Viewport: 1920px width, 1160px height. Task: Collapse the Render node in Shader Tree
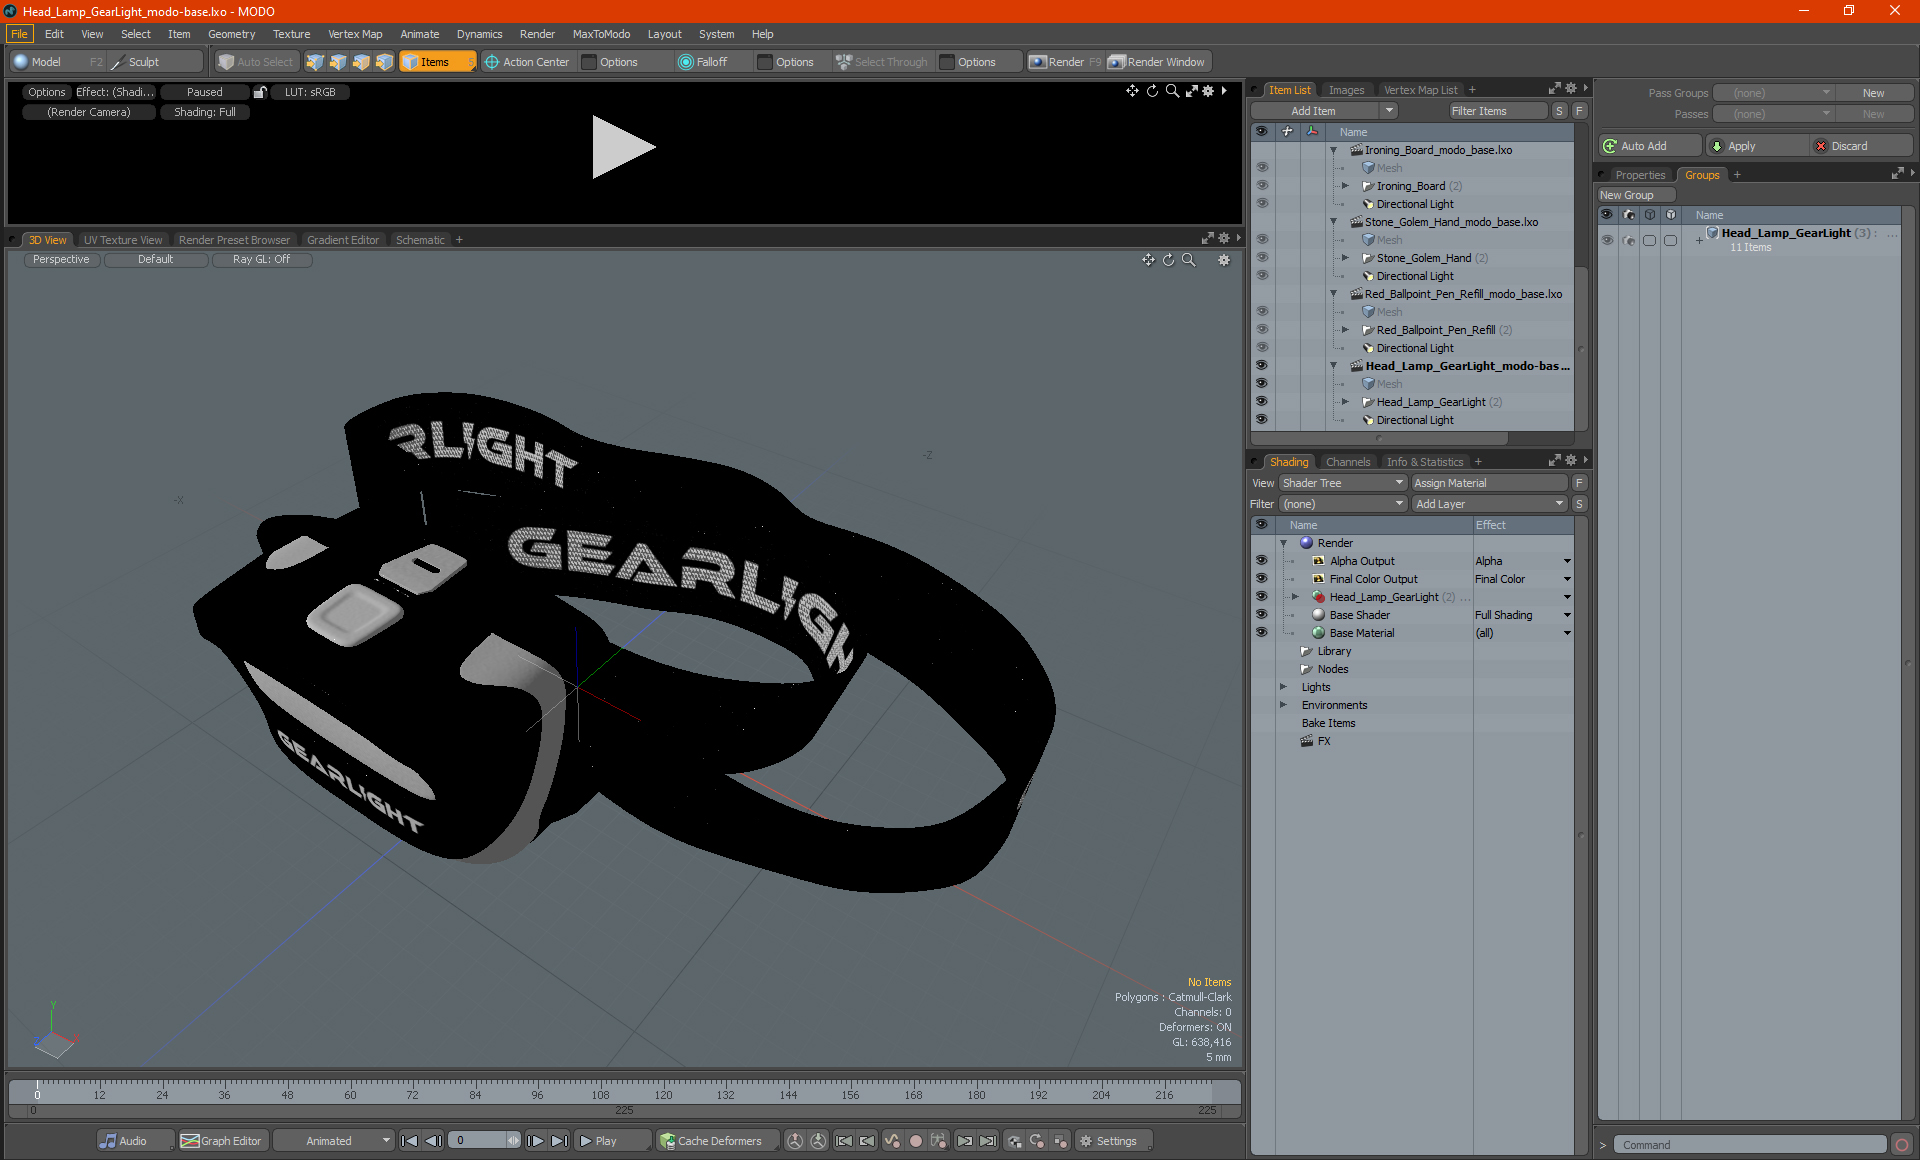1283,543
